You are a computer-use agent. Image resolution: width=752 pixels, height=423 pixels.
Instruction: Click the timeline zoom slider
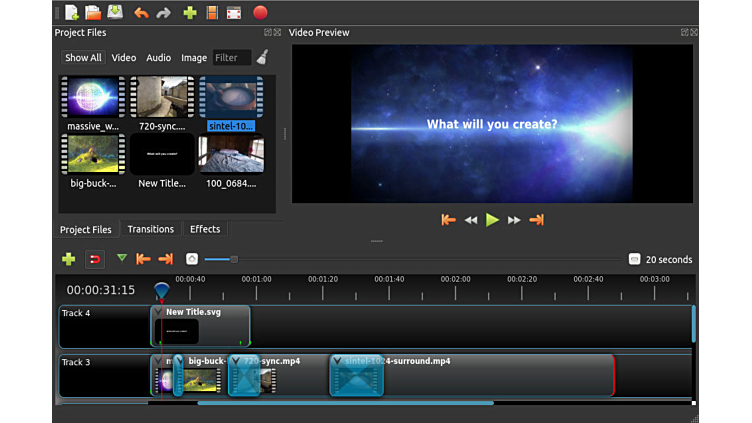234,259
